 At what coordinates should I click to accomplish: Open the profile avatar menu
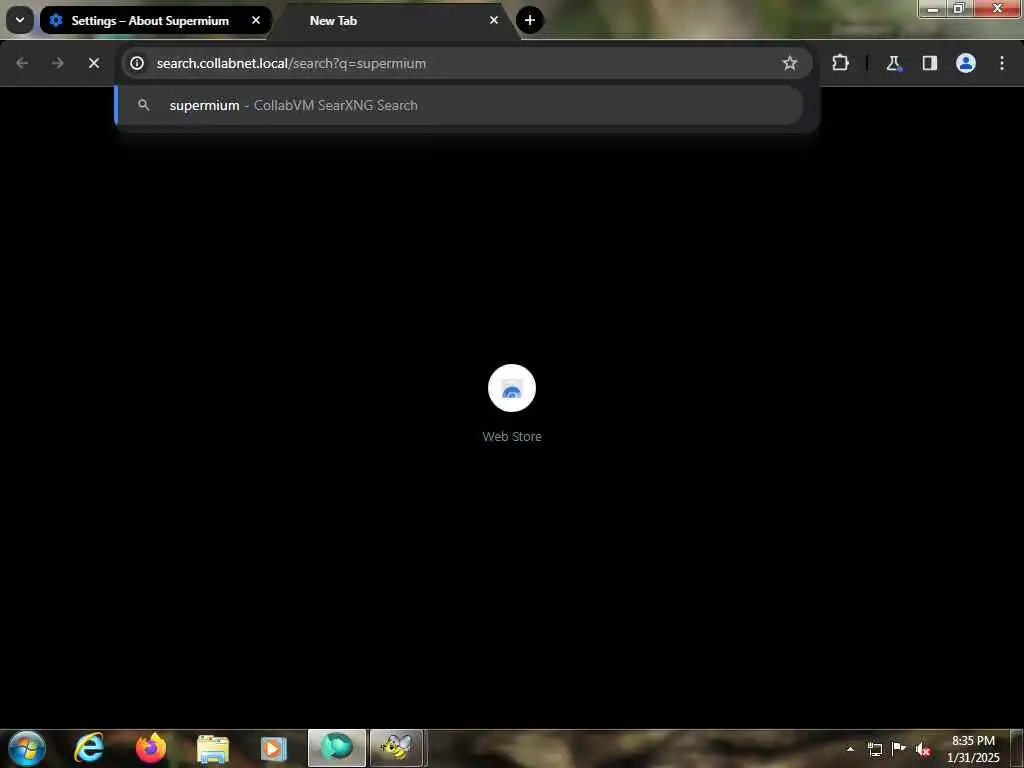pyautogui.click(x=965, y=63)
